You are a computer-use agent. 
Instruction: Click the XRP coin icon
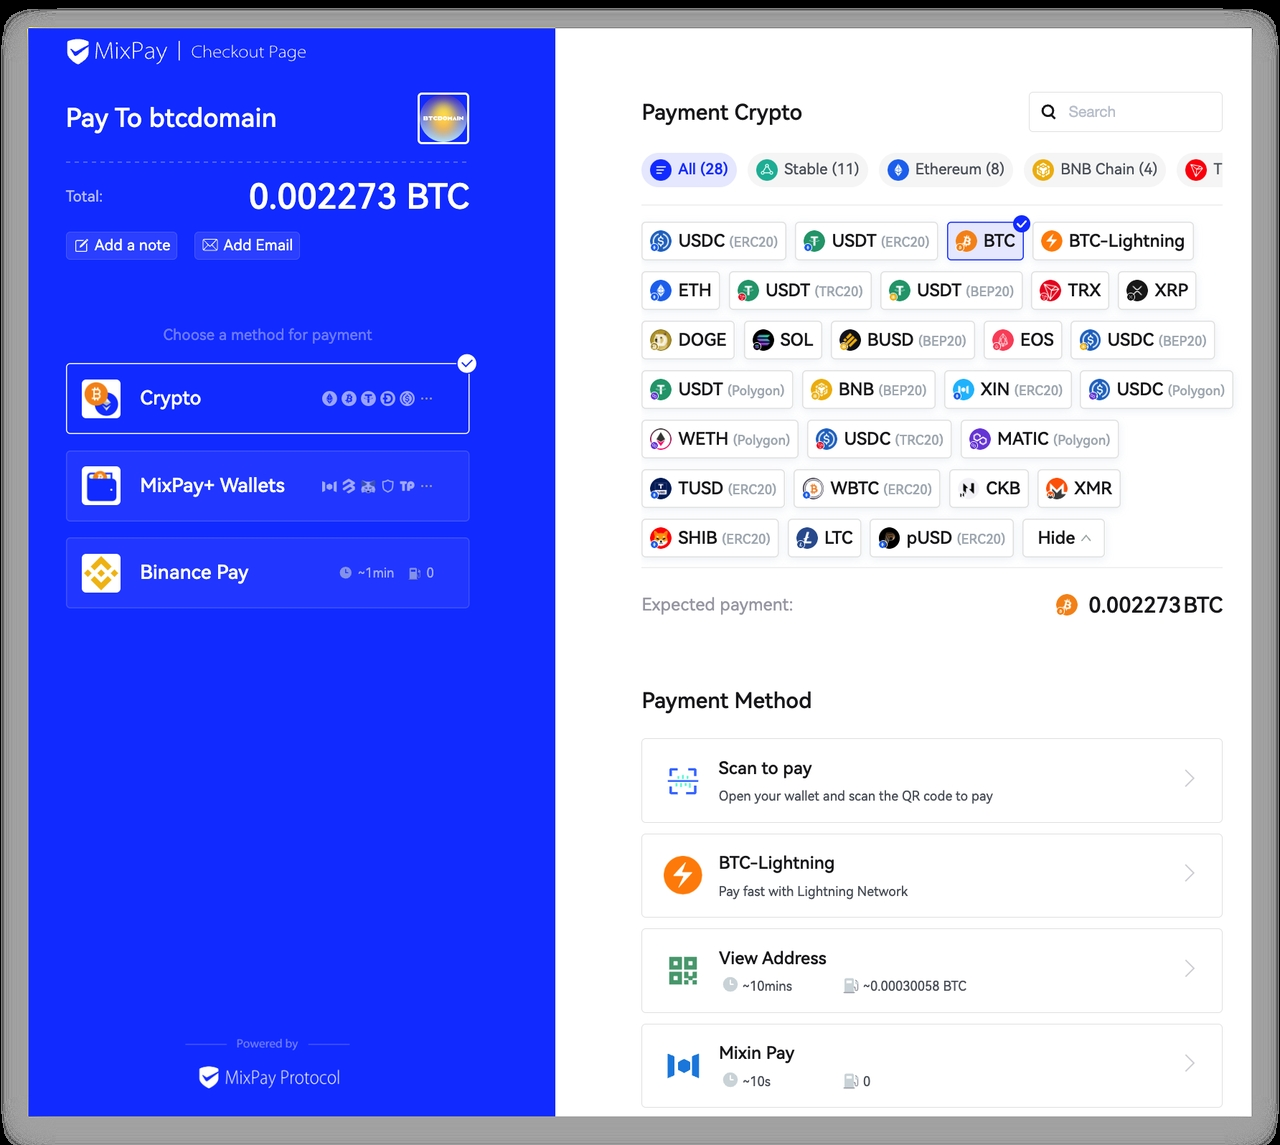coord(1137,291)
